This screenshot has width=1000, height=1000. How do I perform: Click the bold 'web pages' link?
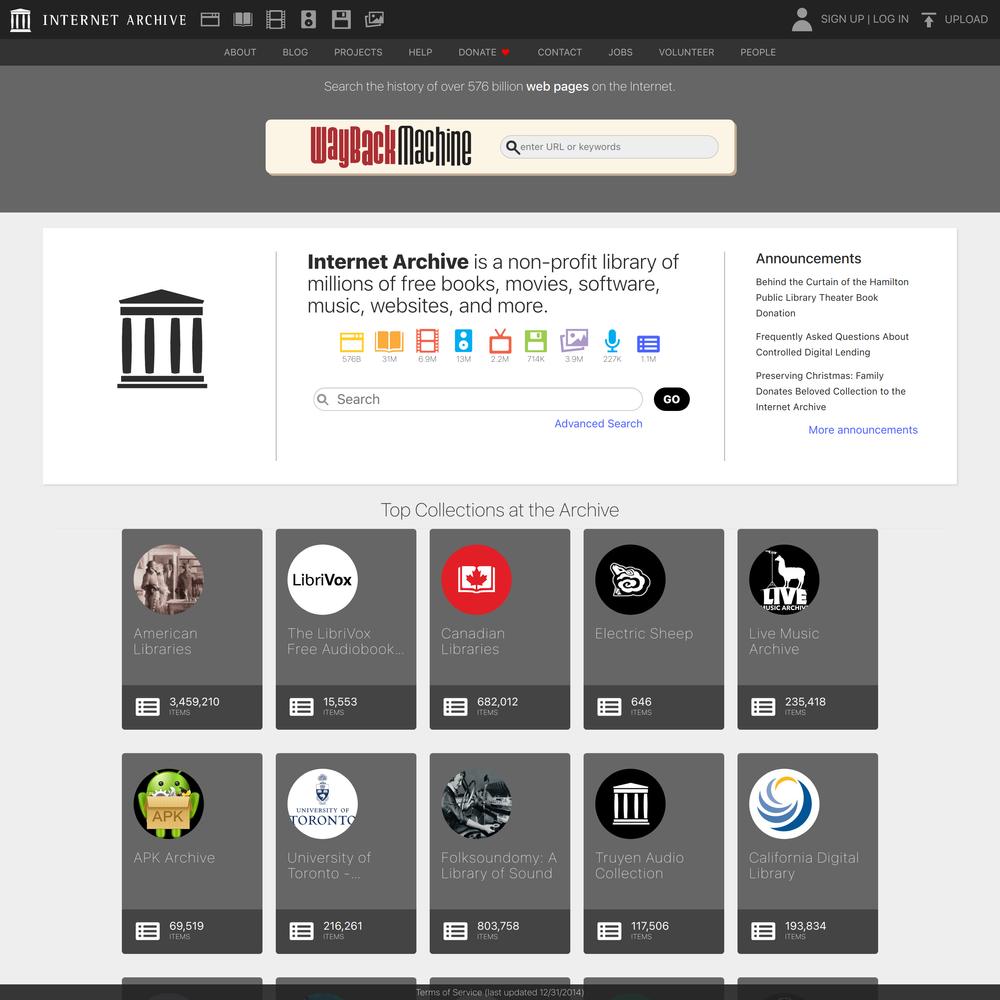(557, 86)
